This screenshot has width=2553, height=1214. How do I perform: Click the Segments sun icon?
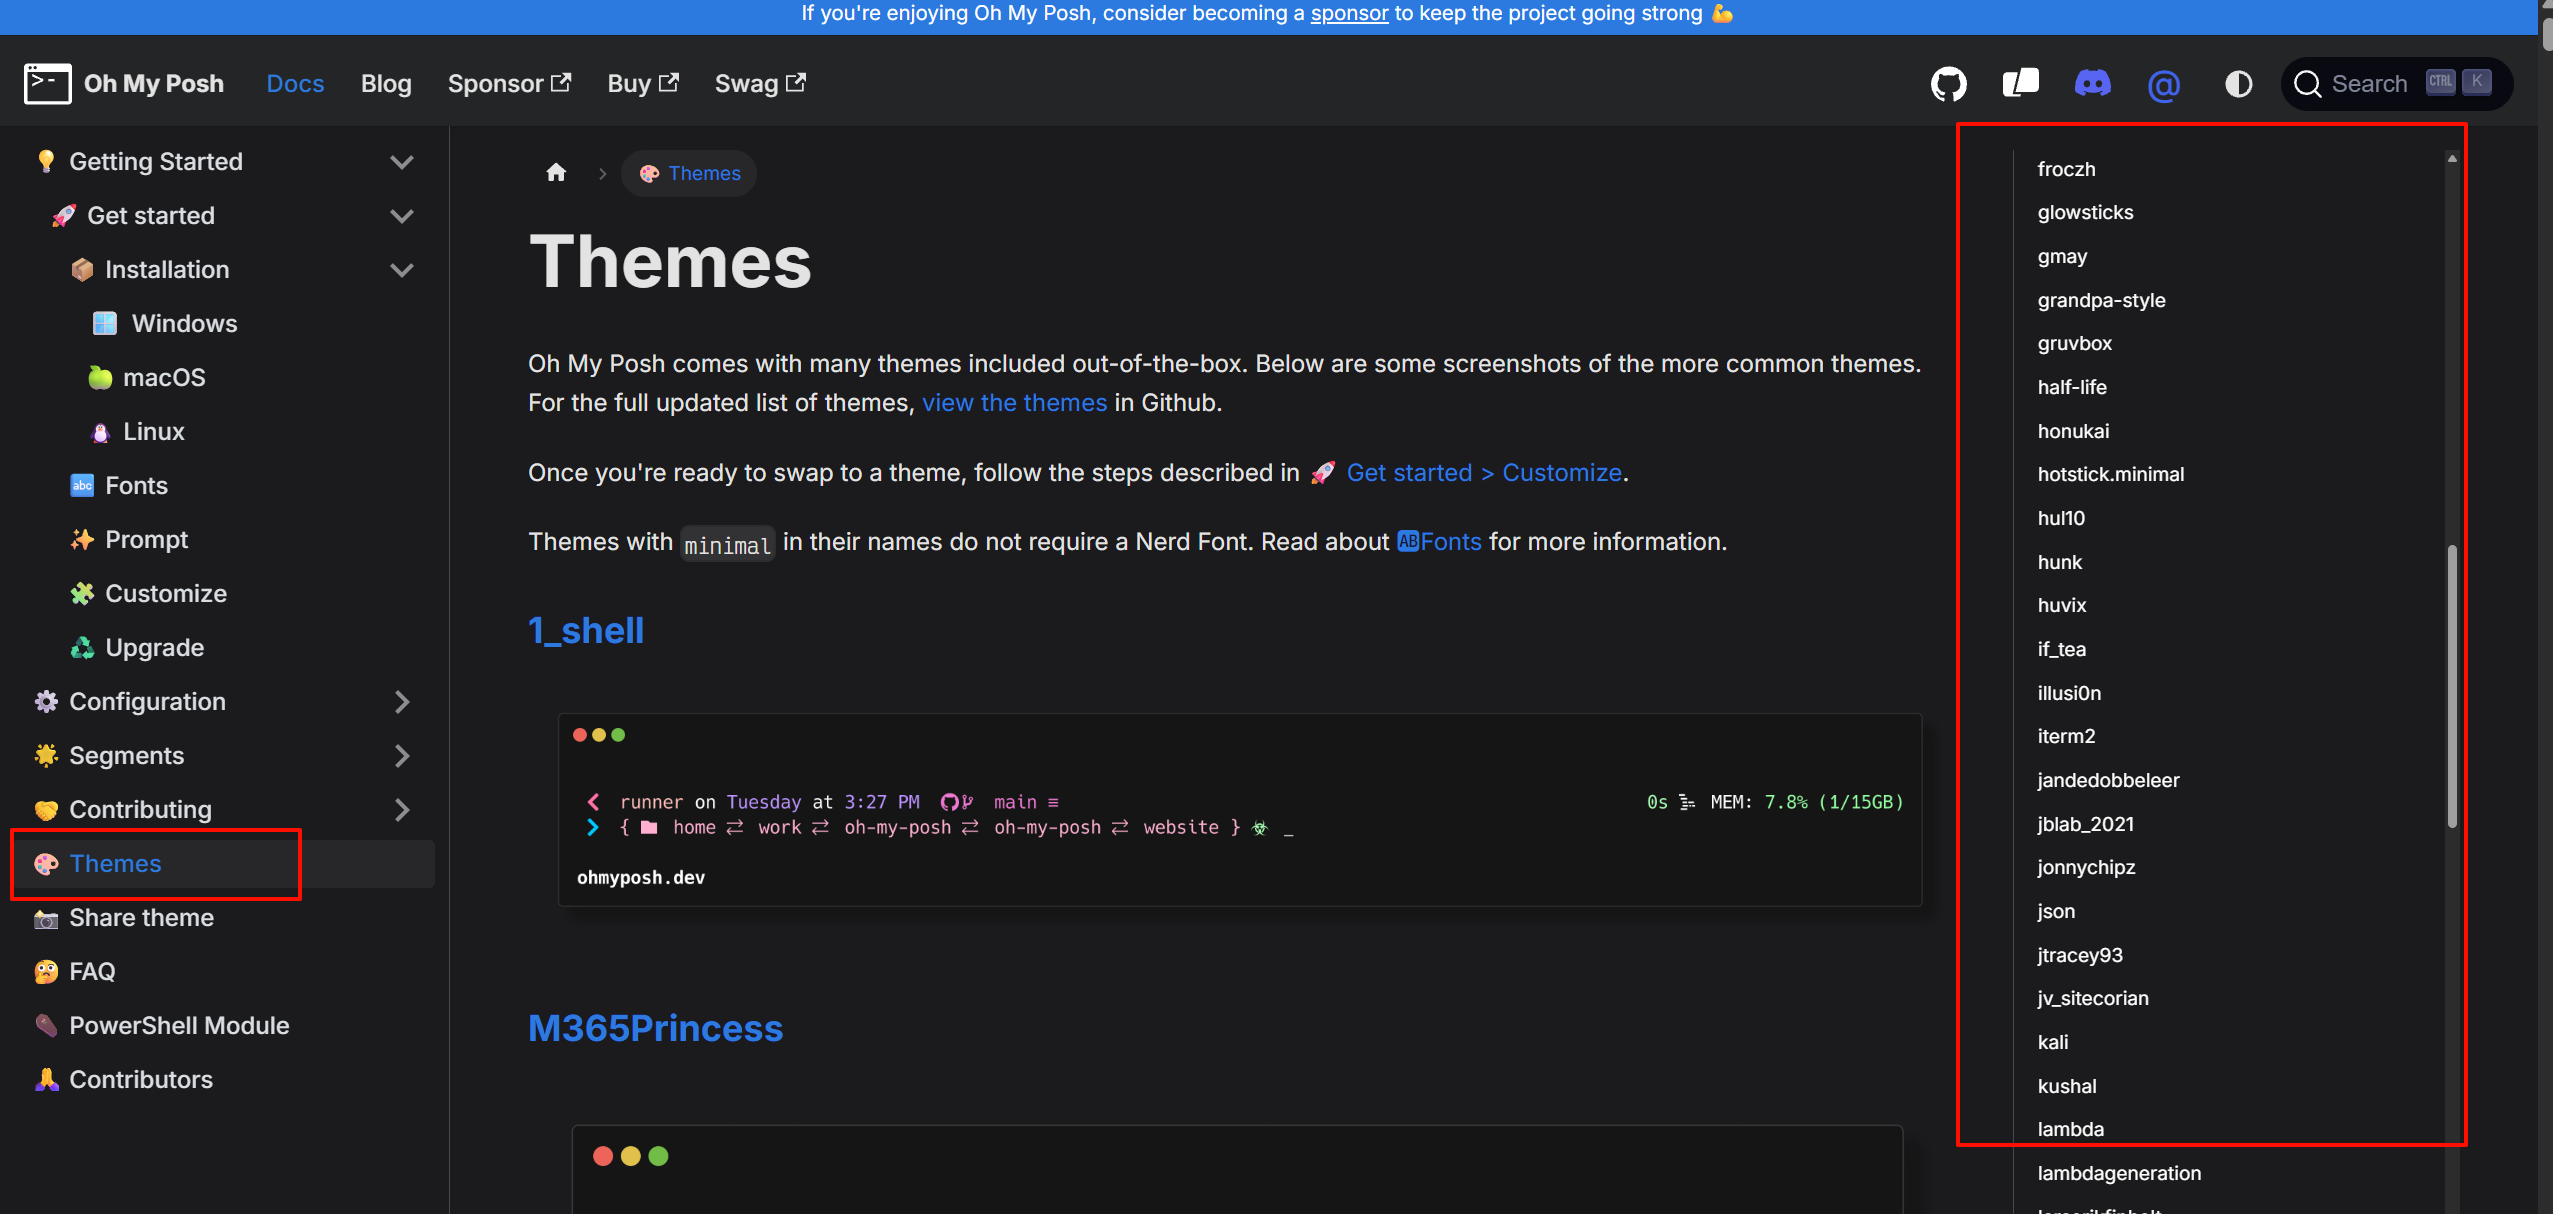click(x=46, y=755)
